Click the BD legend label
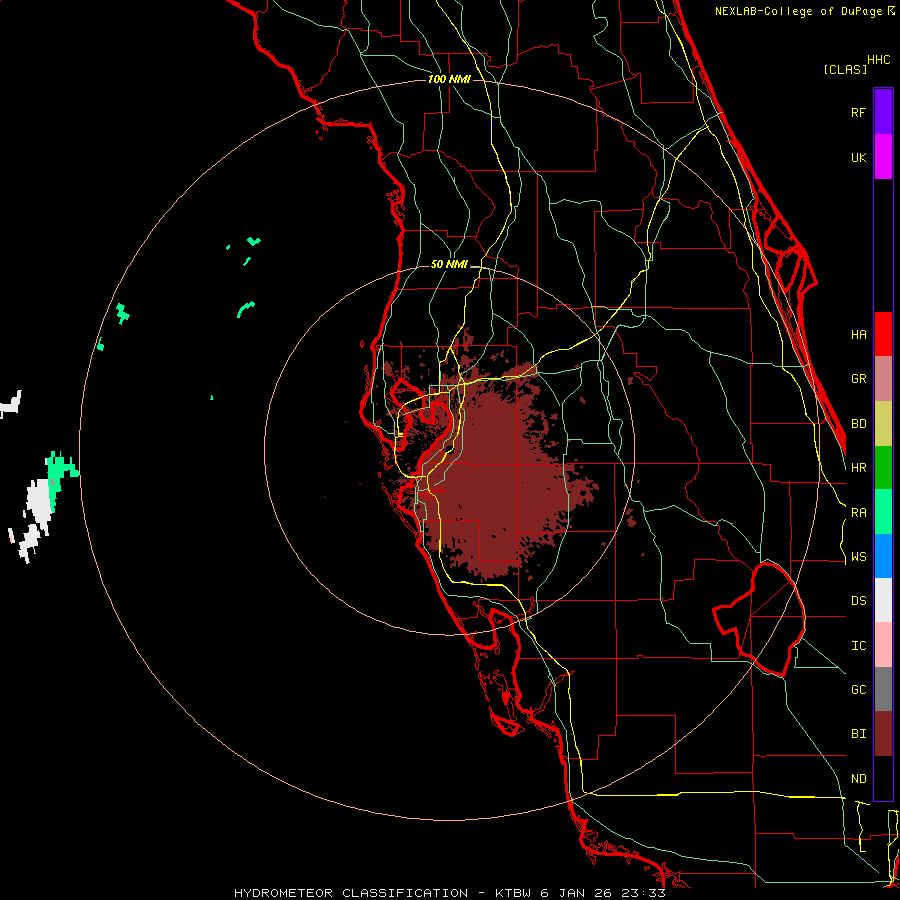This screenshot has height=900, width=900. pos(858,424)
